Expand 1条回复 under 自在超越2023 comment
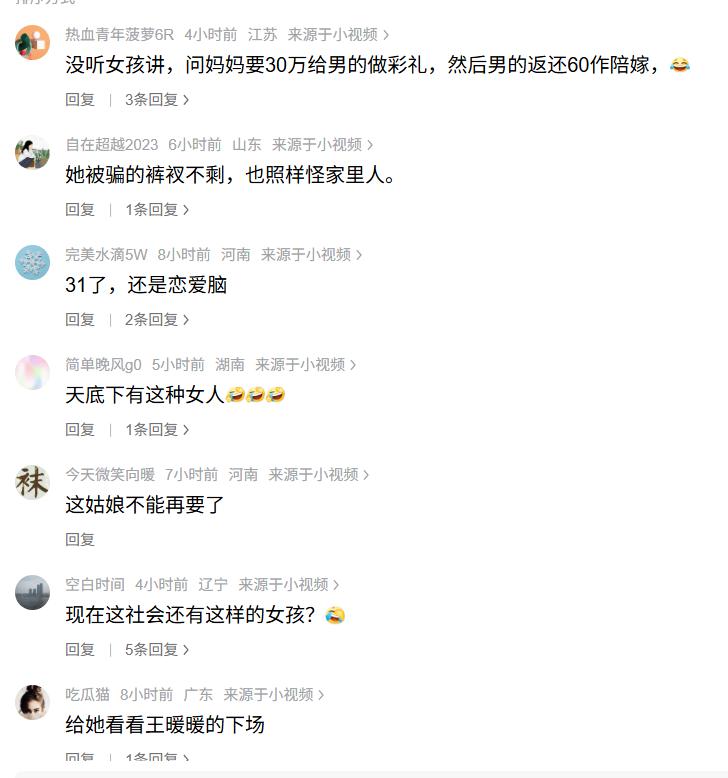 click(157, 210)
